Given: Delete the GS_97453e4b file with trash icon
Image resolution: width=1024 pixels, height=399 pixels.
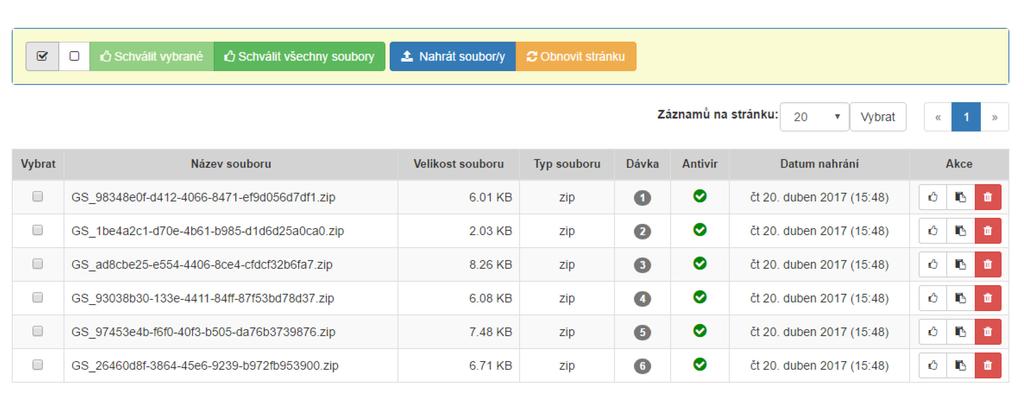Looking at the screenshot, I should click(x=987, y=332).
